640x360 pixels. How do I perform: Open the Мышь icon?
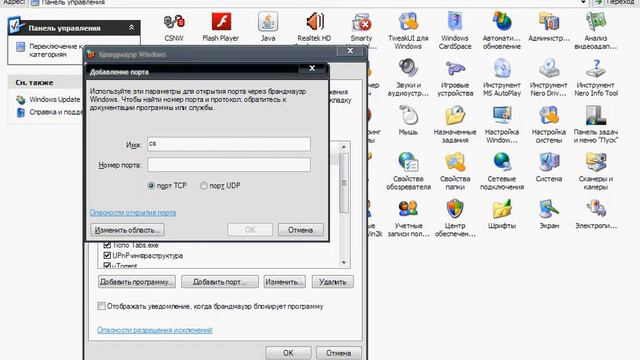pyautogui.click(x=408, y=116)
